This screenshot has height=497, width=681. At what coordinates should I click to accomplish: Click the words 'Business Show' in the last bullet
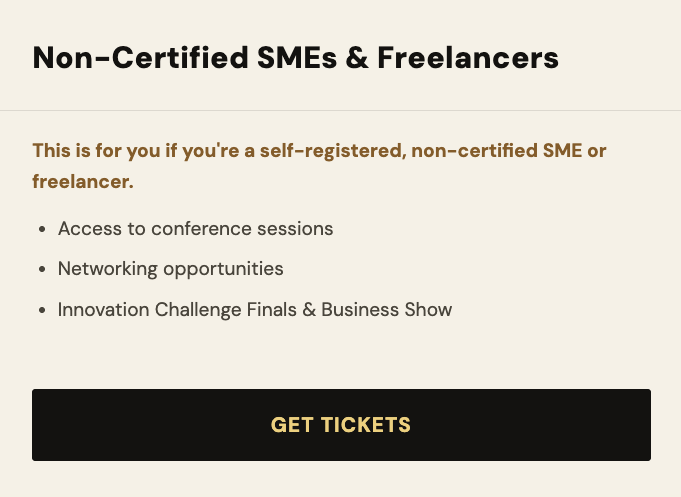click(x=387, y=310)
